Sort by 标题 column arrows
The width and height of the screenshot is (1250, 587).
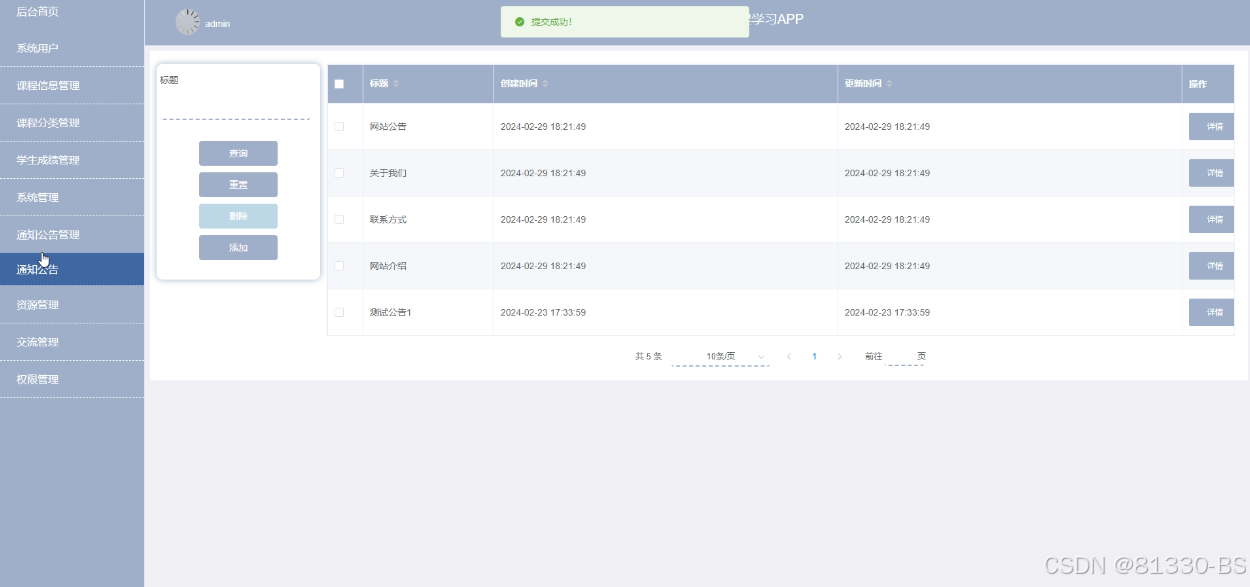click(396, 84)
